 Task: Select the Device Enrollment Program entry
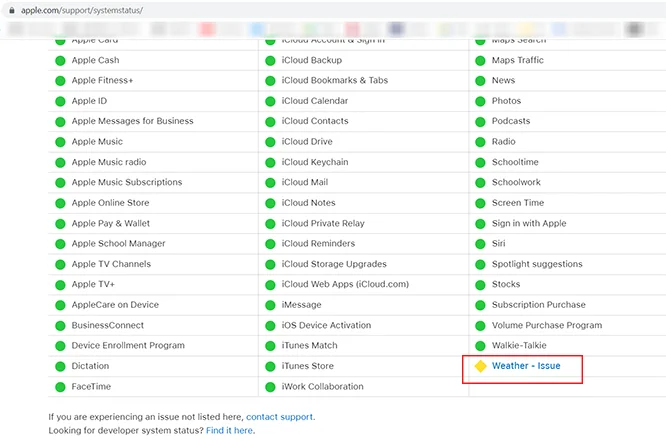pos(128,345)
